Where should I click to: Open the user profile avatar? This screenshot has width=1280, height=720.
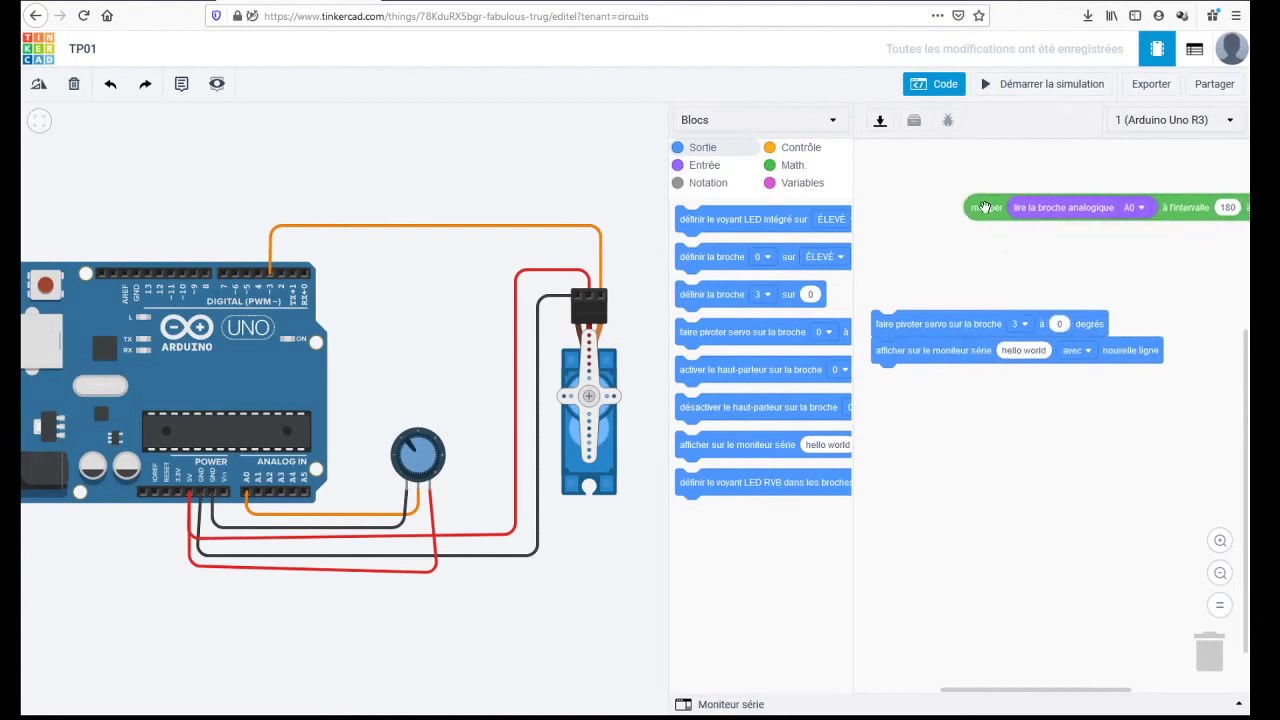1232,49
